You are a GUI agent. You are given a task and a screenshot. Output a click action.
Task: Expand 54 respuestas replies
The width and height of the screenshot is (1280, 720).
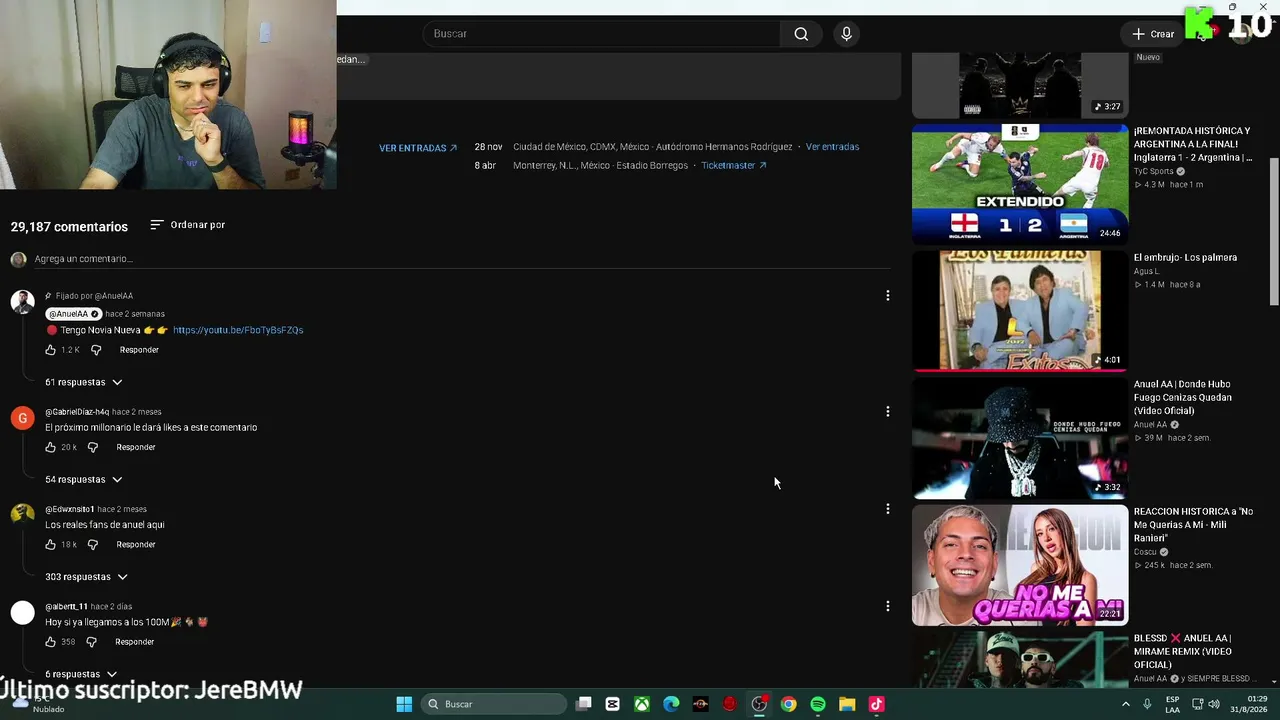(x=84, y=480)
